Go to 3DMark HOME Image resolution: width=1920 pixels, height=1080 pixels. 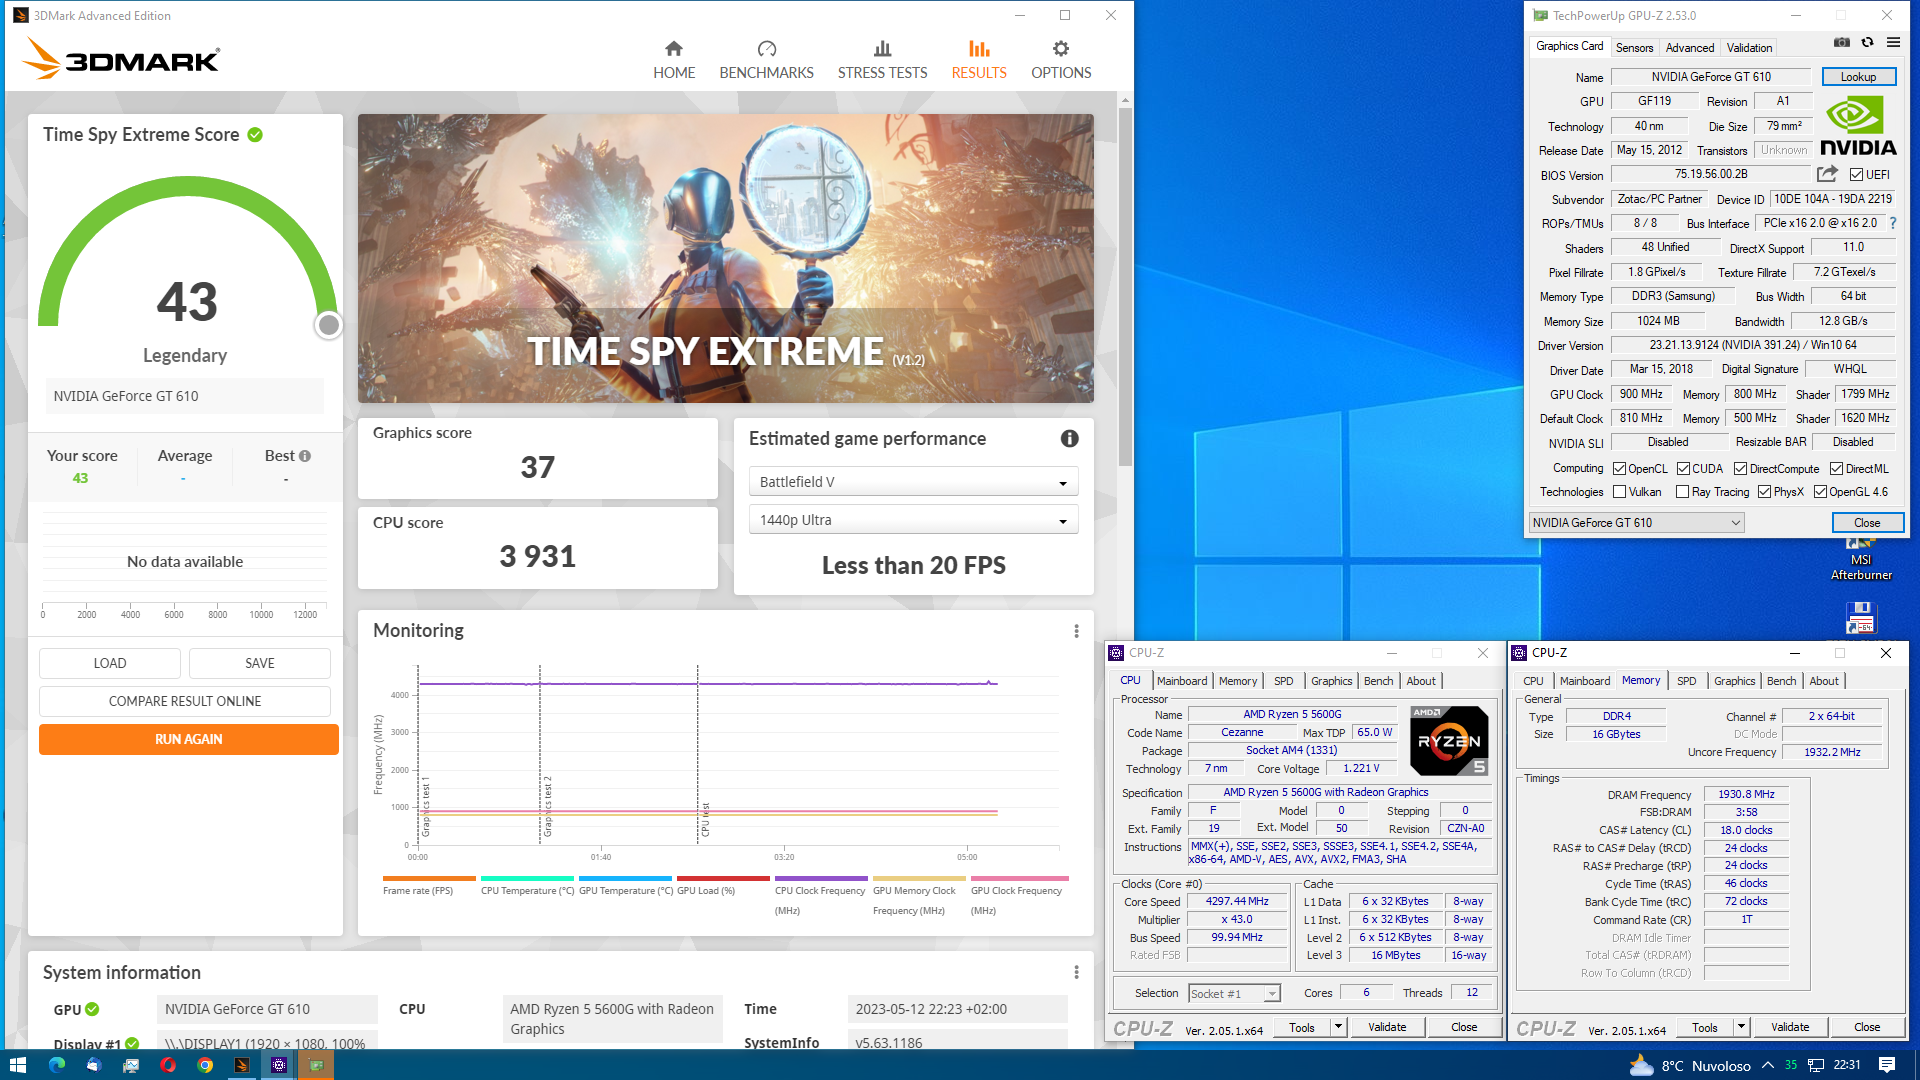point(674,60)
